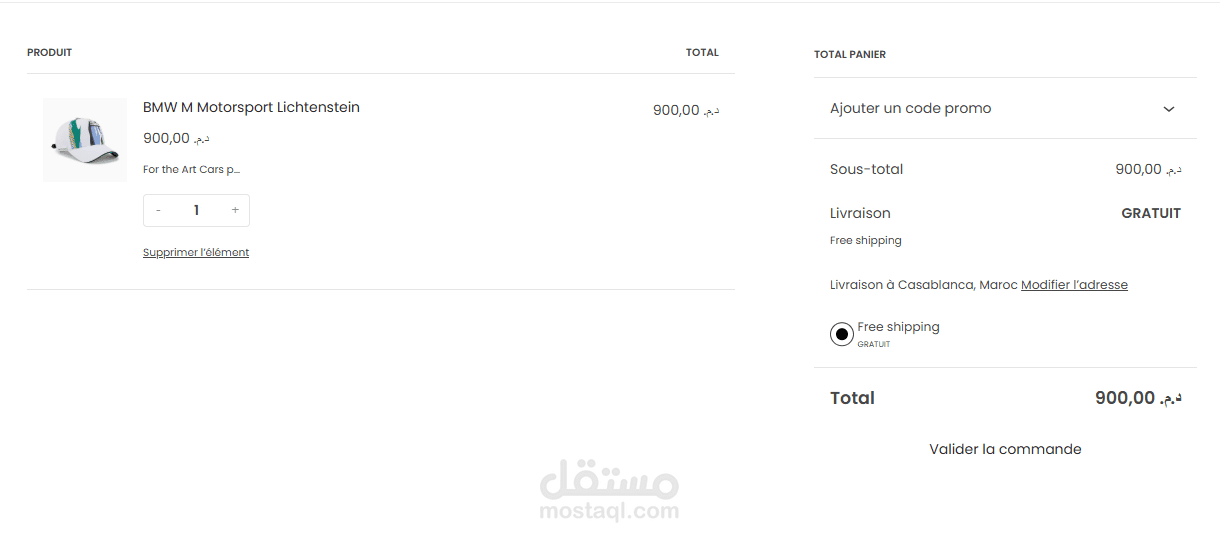The width and height of the screenshot is (1220, 534).
Task: Click the bold GRATUIT shipping label
Action: click(x=1151, y=213)
